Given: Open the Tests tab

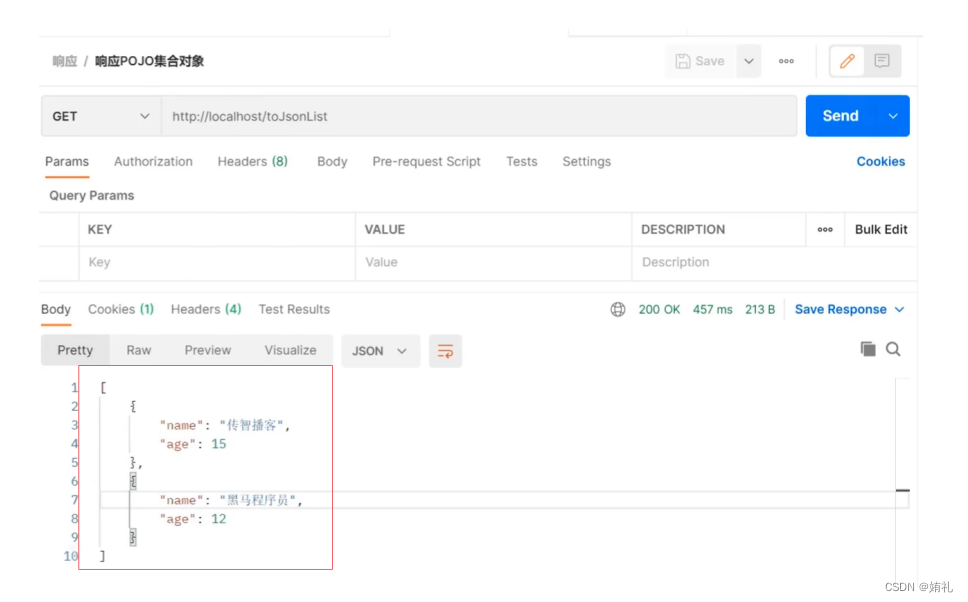Looking at the screenshot, I should pos(522,162).
